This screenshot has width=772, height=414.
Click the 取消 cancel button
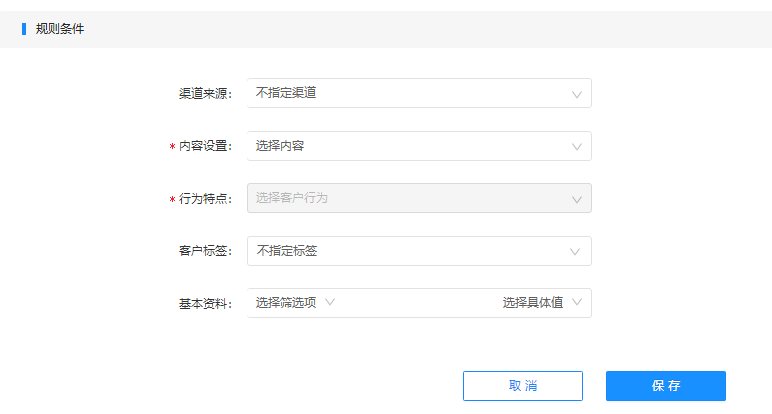[x=523, y=386]
